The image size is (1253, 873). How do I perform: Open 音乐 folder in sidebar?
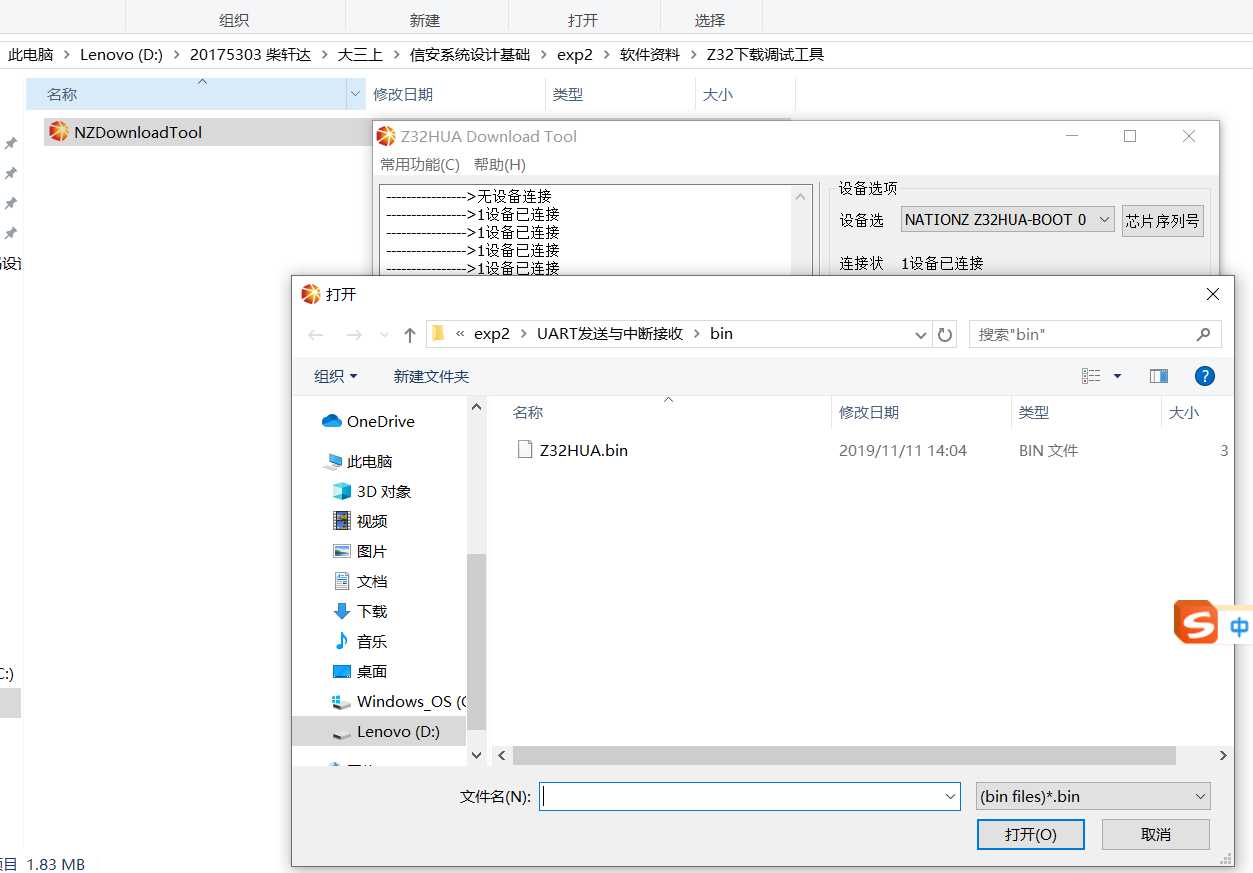359,641
